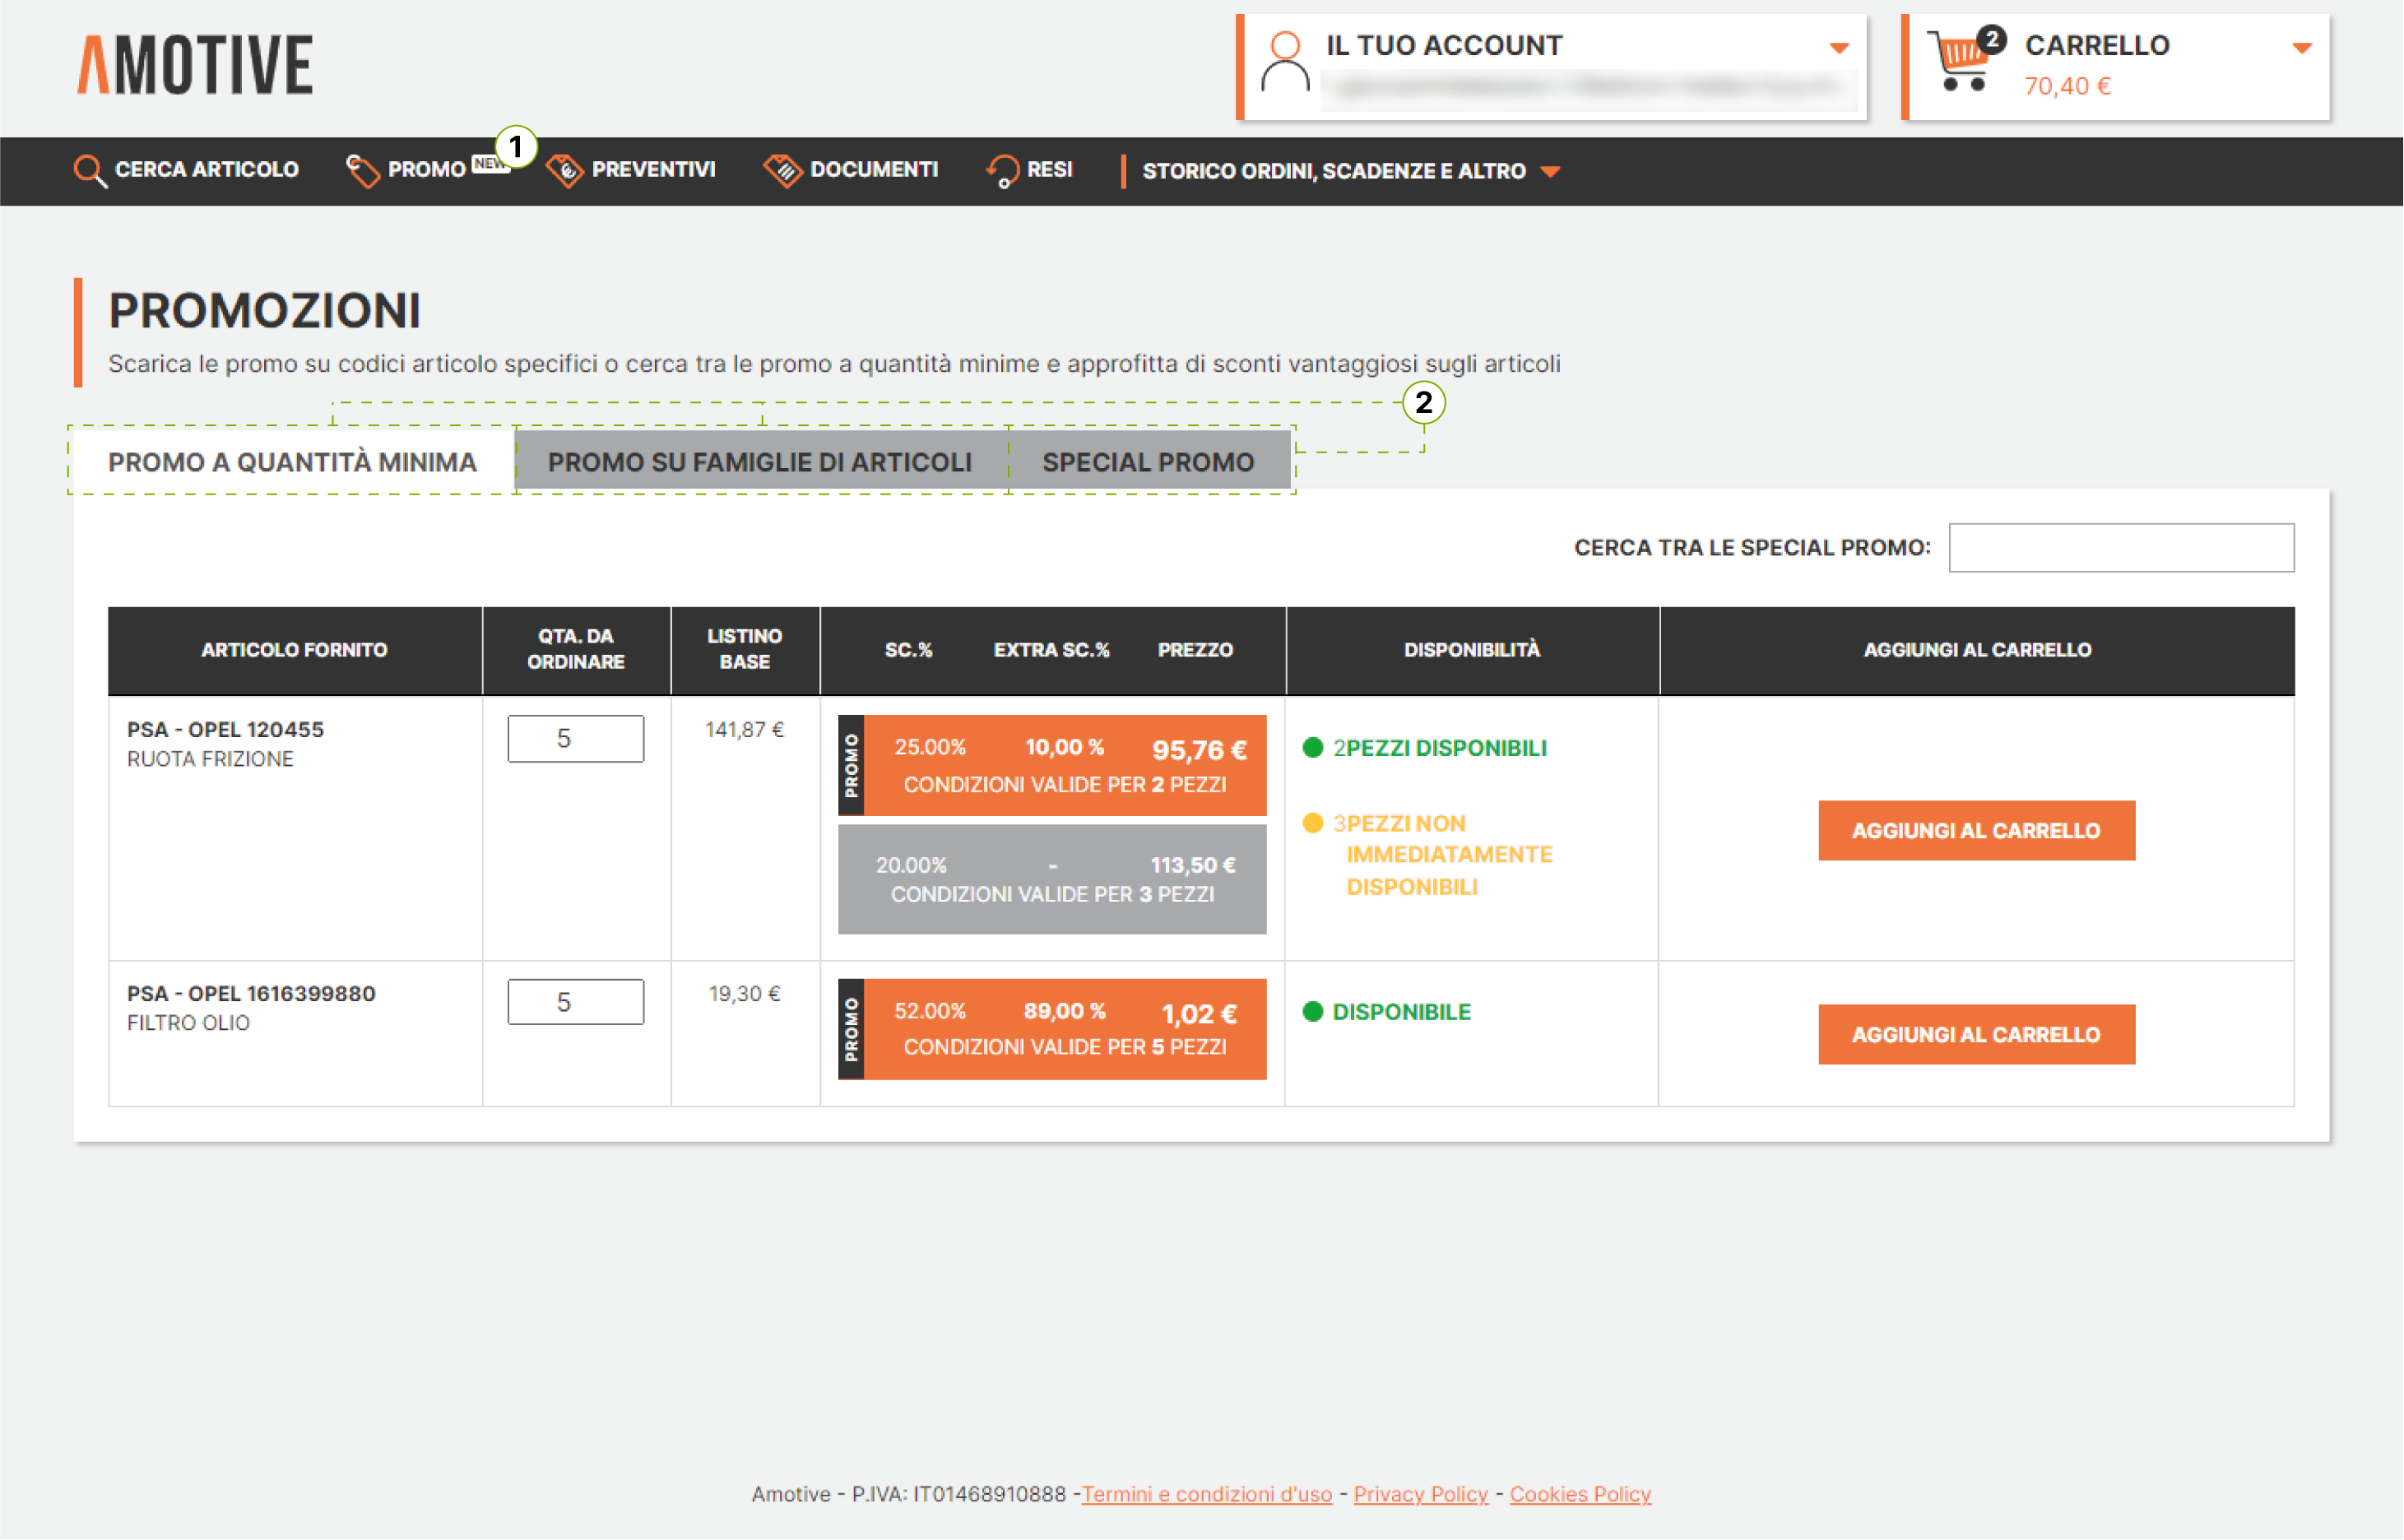Click the Amotive logo
2404x1540 pixels.
[196, 66]
